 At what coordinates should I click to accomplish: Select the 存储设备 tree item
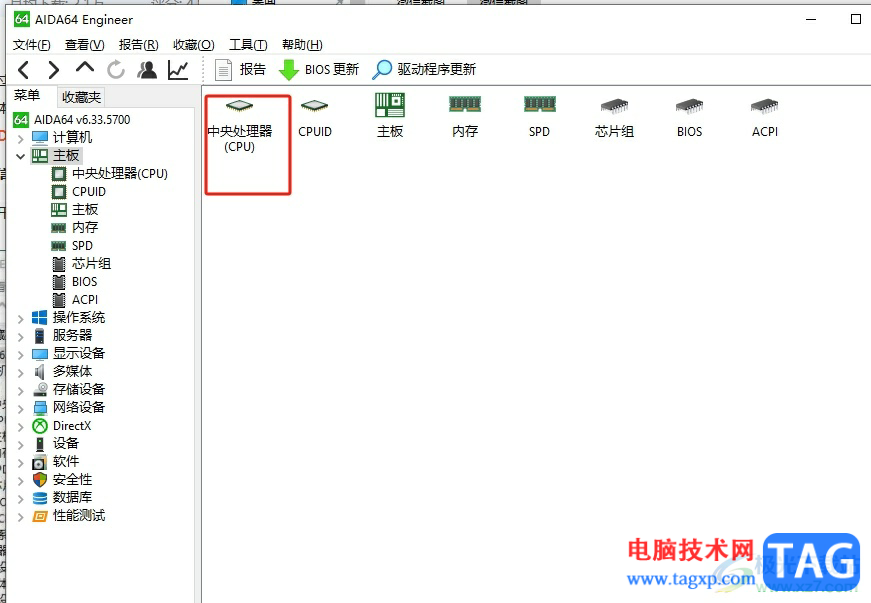[69, 389]
